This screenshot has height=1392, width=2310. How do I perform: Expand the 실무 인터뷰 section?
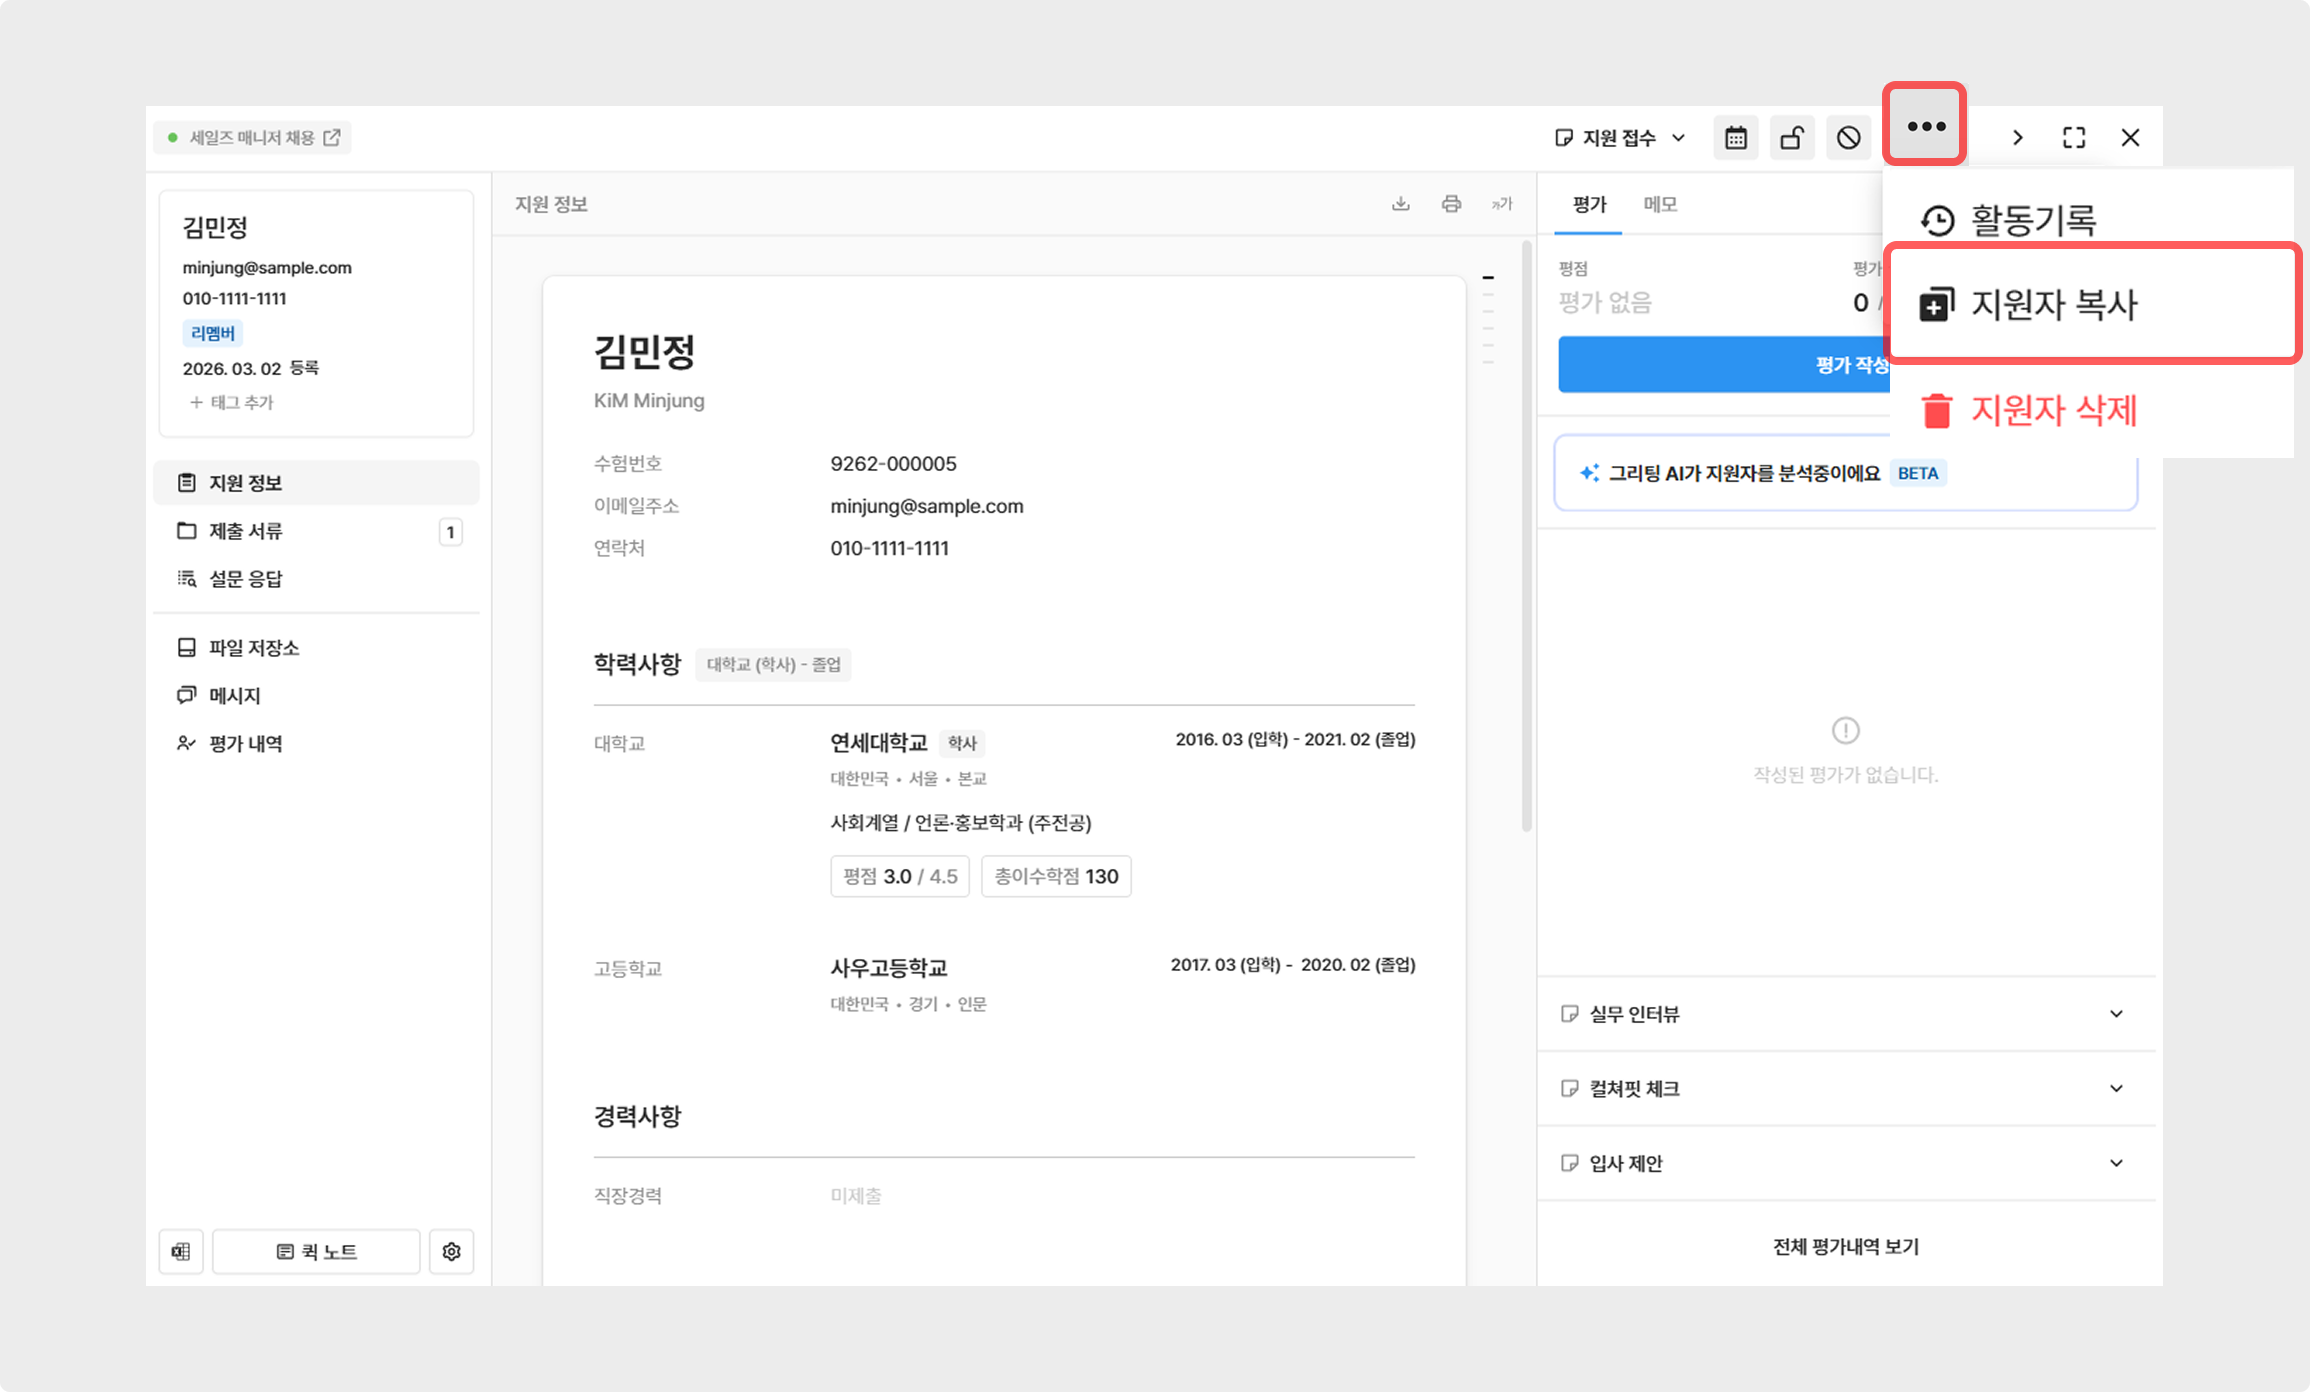coord(1846,1014)
